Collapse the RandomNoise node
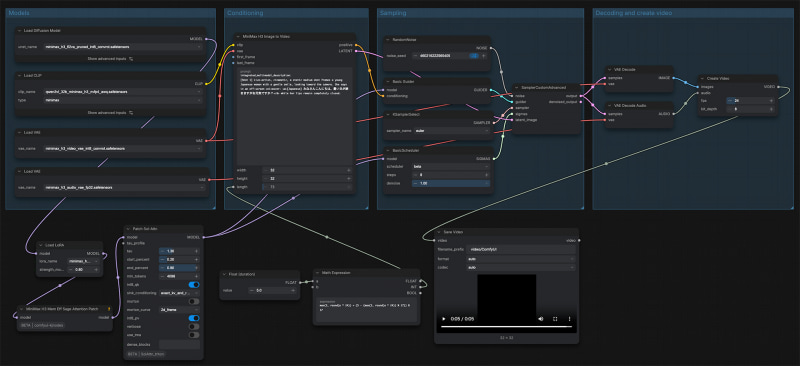 [x=389, y=39]
